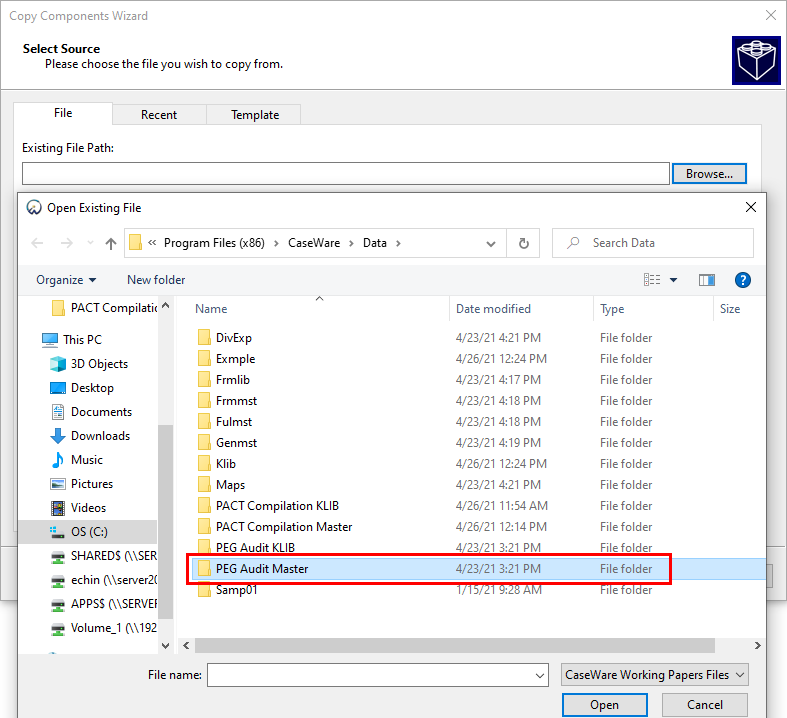The width and height of the screenshot is (787, 718).
Task: Click Program Files (x86) breadcrumb
Action: coord(214,243)
